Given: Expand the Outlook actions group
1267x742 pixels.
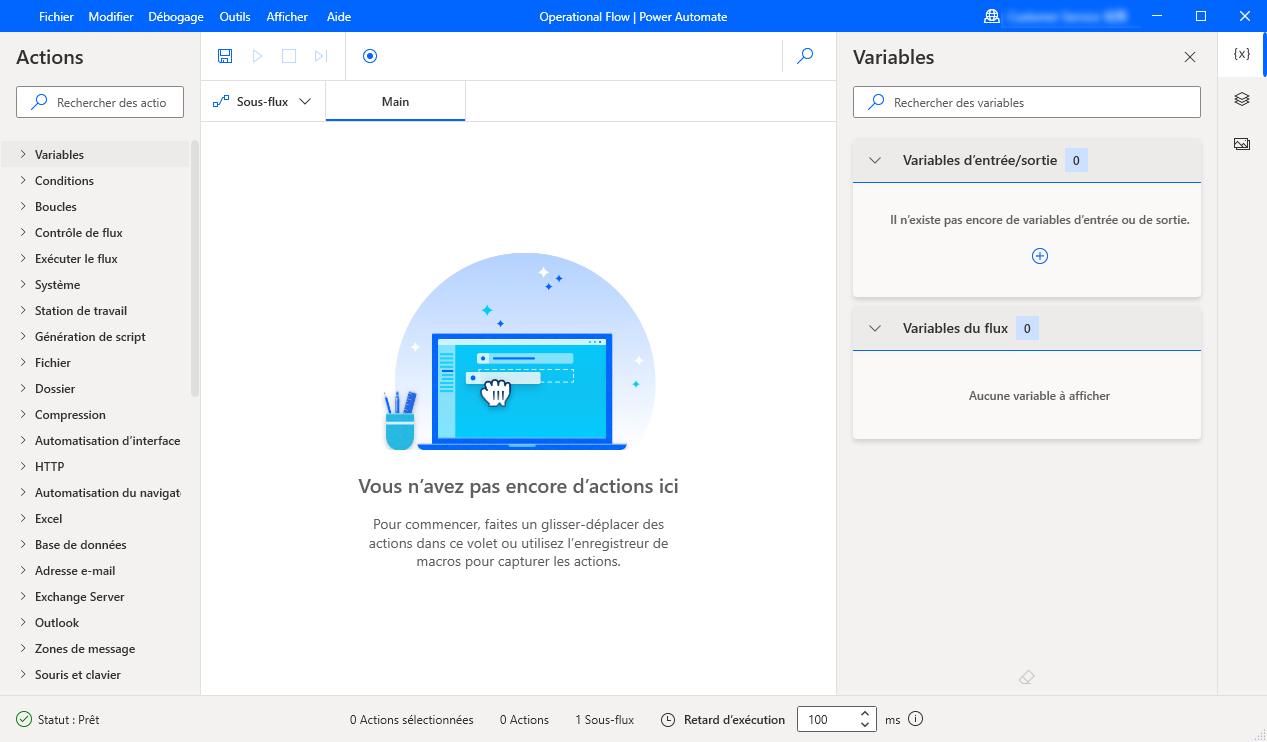Looking at the screenshot, I should click(x=23, y=623).
